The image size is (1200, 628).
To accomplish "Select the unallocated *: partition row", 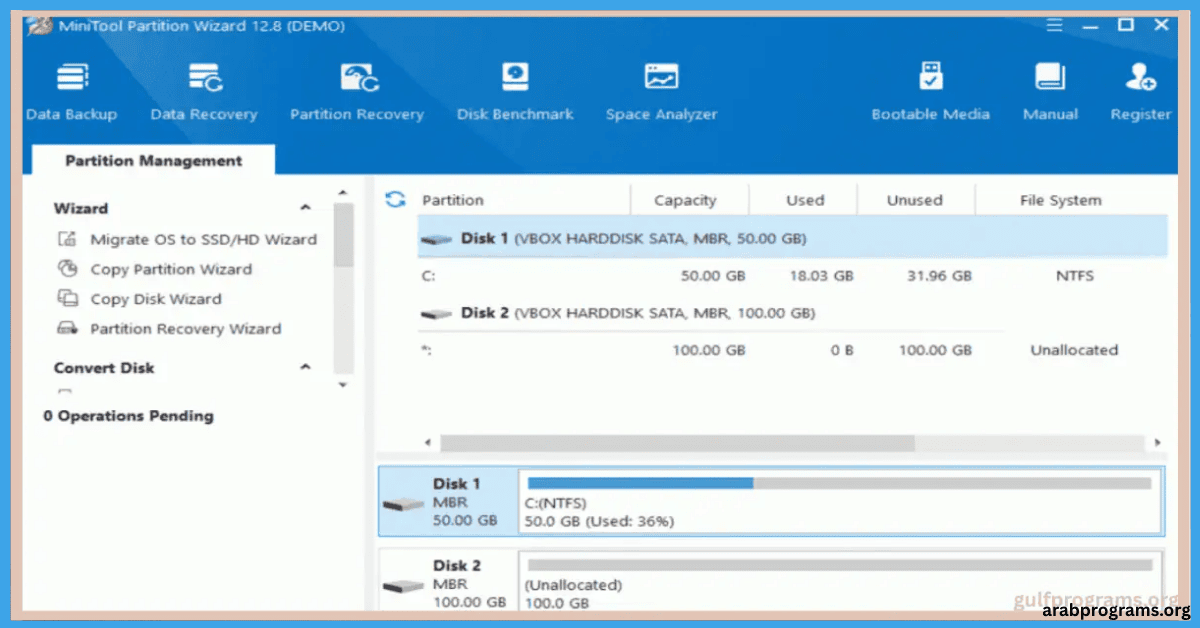I will coord(792,350).
